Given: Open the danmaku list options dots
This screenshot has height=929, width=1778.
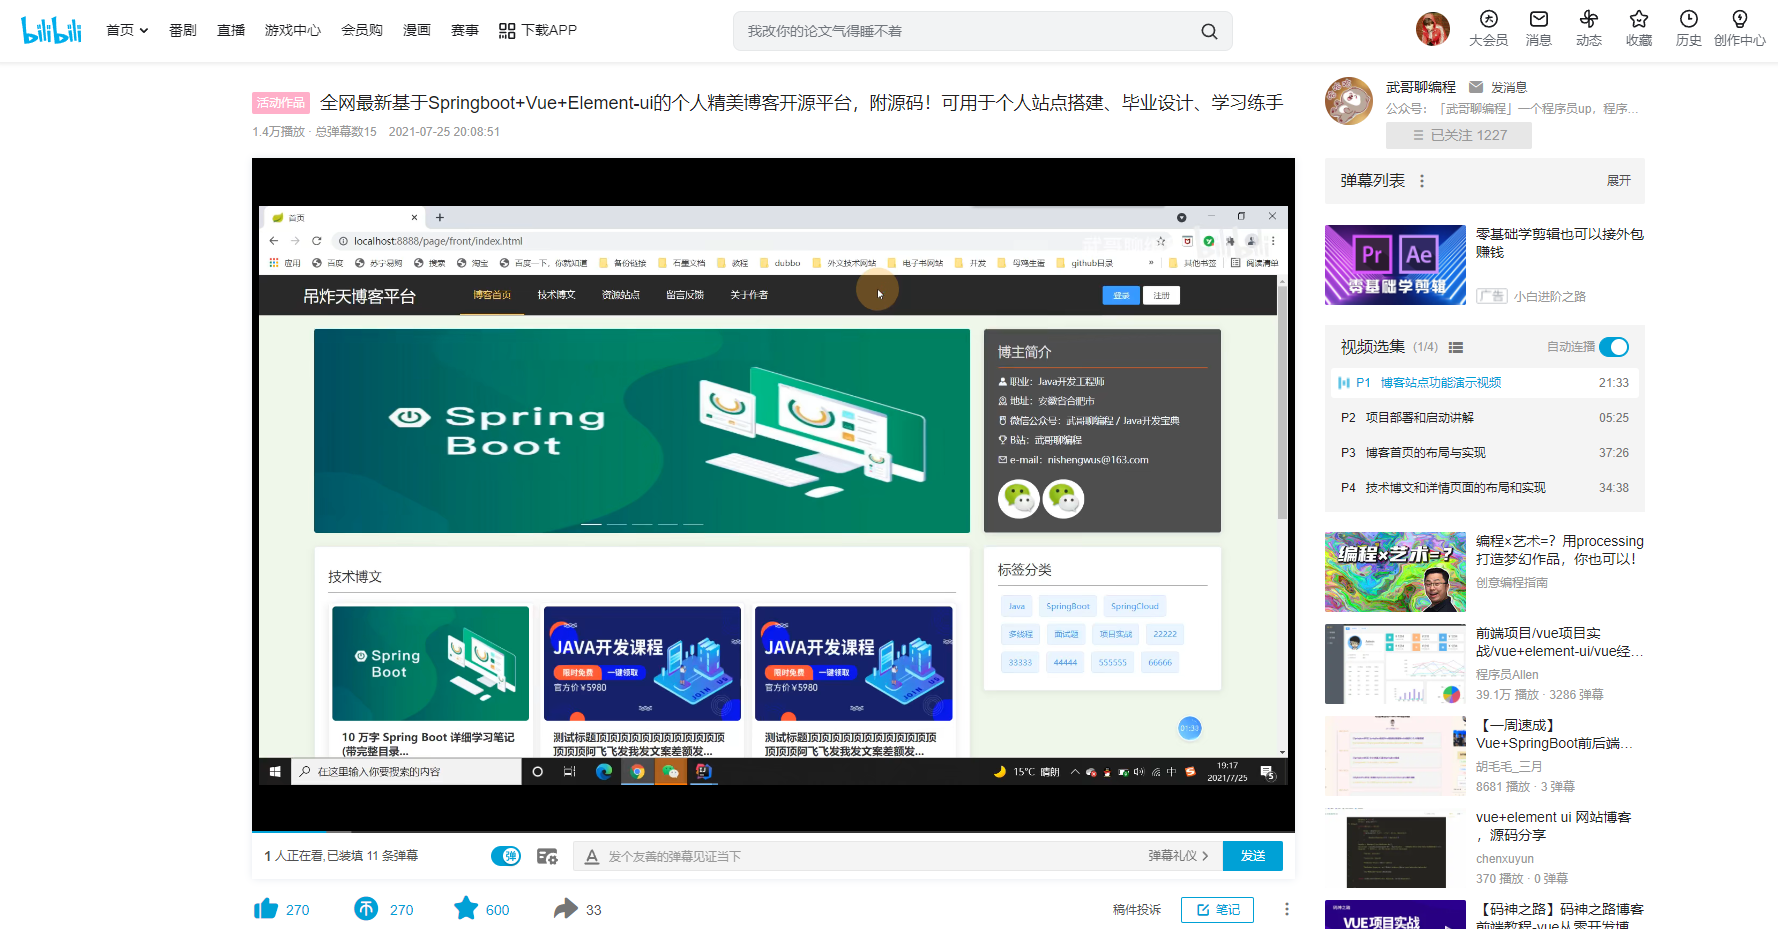Looking at the screenshot, I should click(1421, 181).
